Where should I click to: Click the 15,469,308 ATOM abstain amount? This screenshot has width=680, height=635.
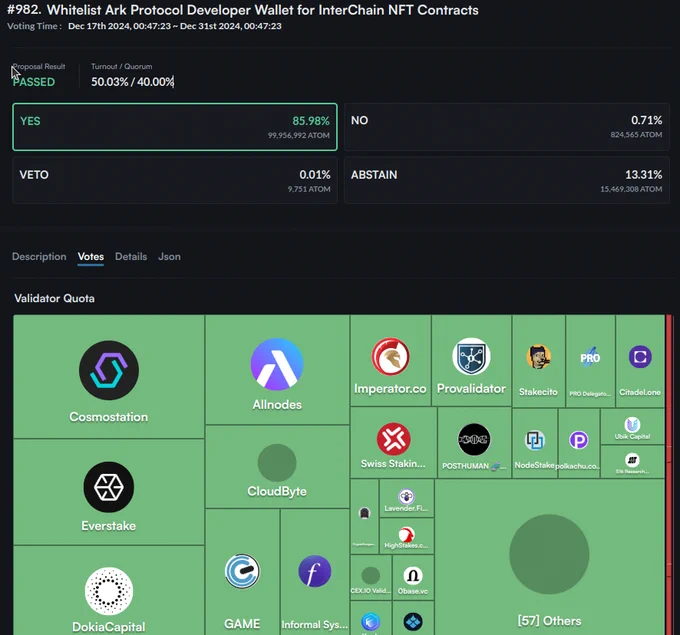click(x=631, y=189)
